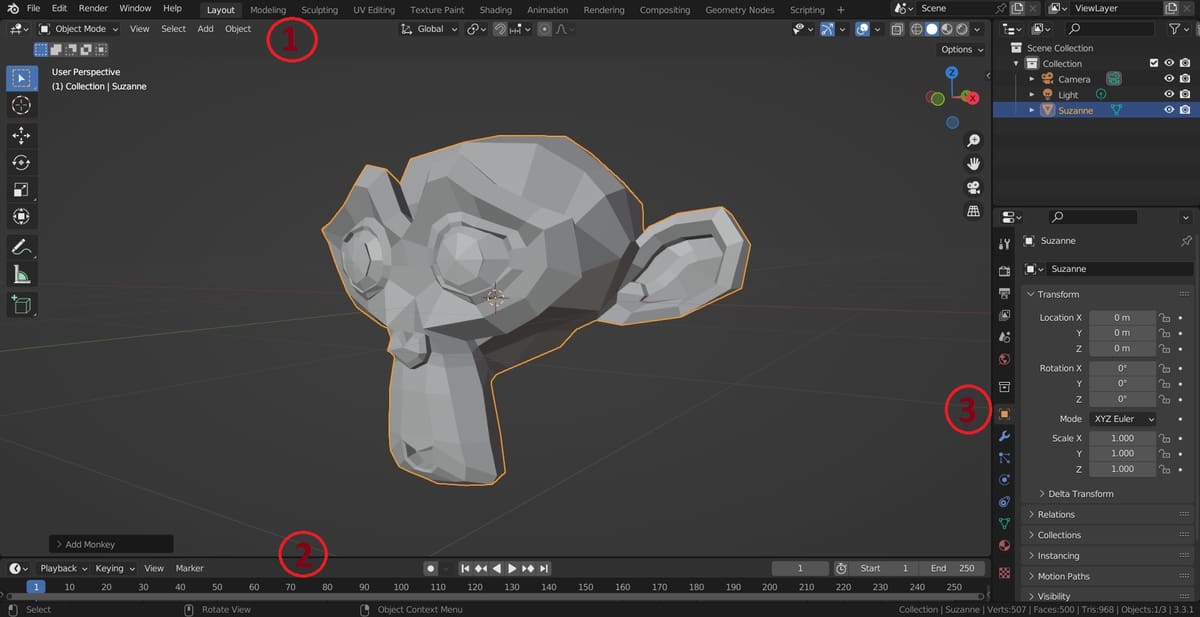This screenshot has width=1200, height=617.
Task: Open the Scene properties tab
Action: coord(1004,337)
